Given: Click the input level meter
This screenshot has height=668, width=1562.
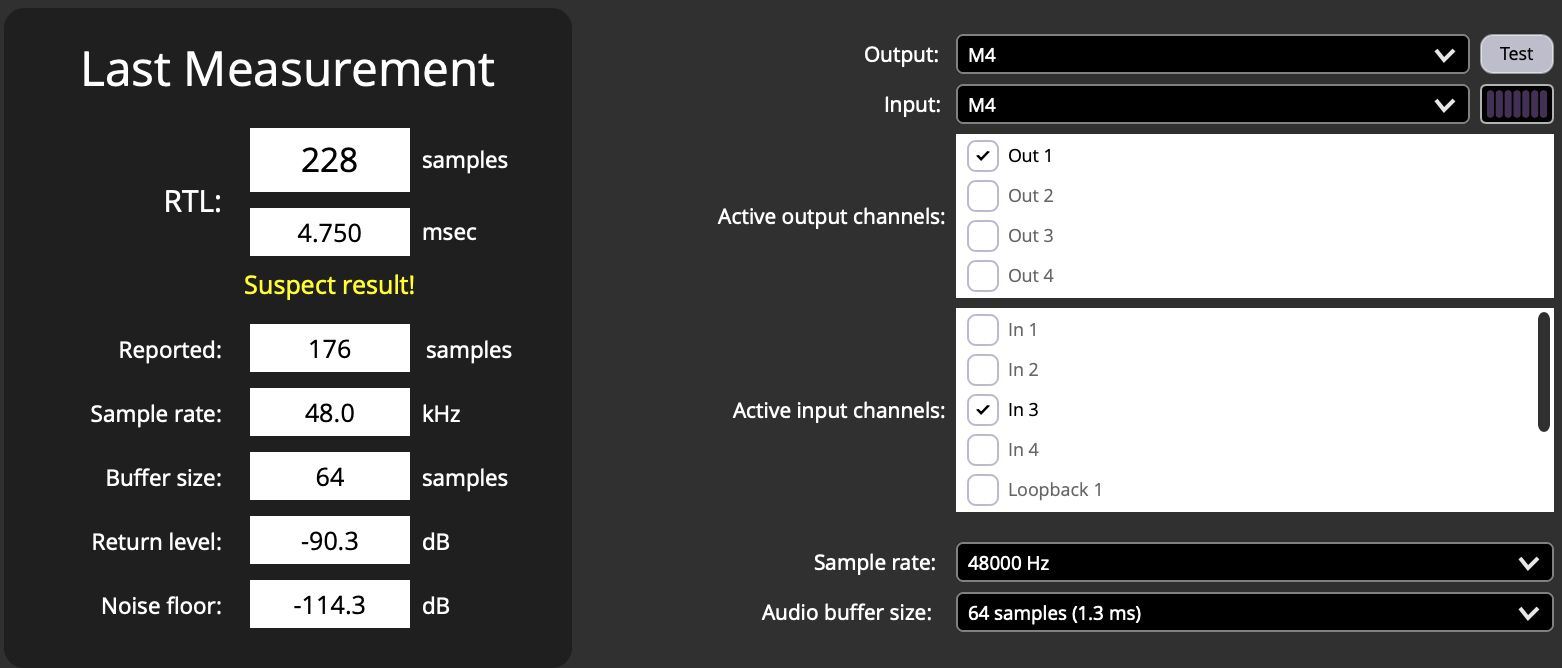Looking at the screenshot, I should pos(1516,104).
